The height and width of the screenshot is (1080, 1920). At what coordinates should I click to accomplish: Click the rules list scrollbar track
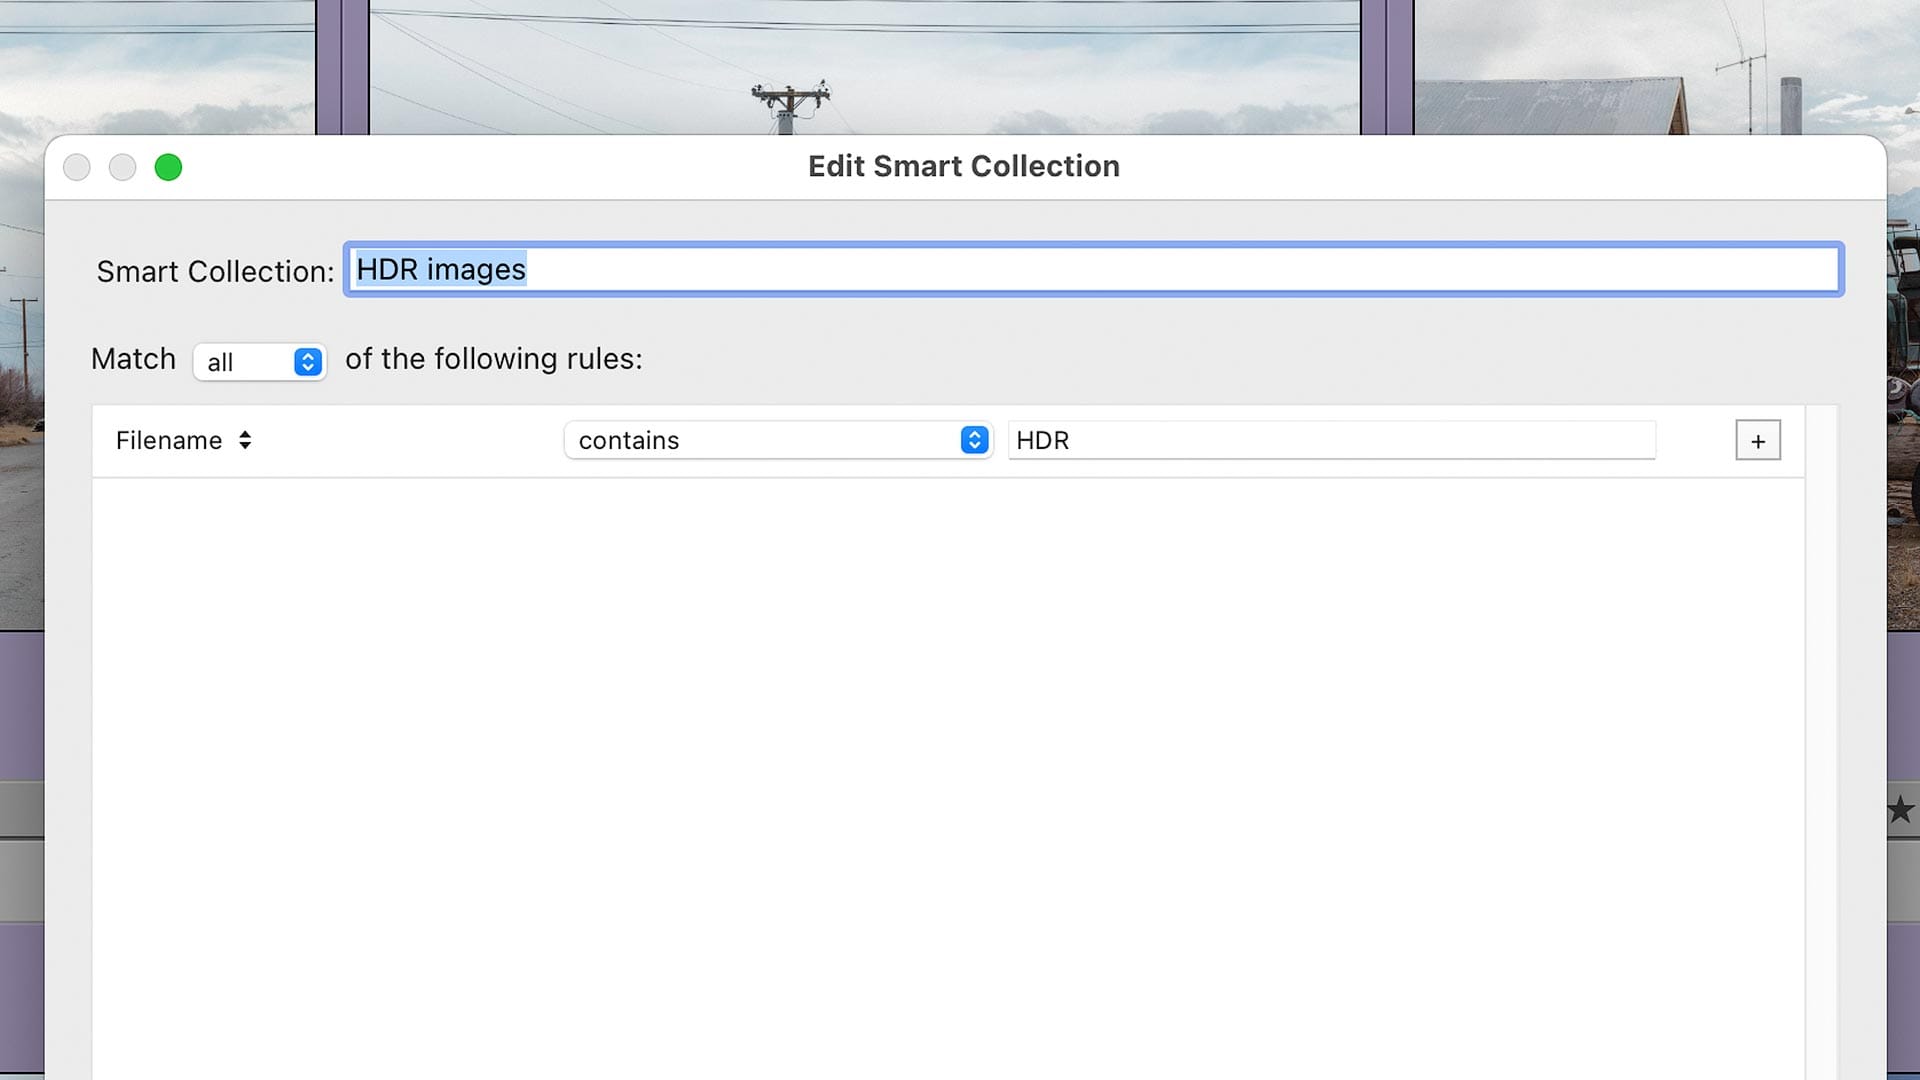point(1821,740)
